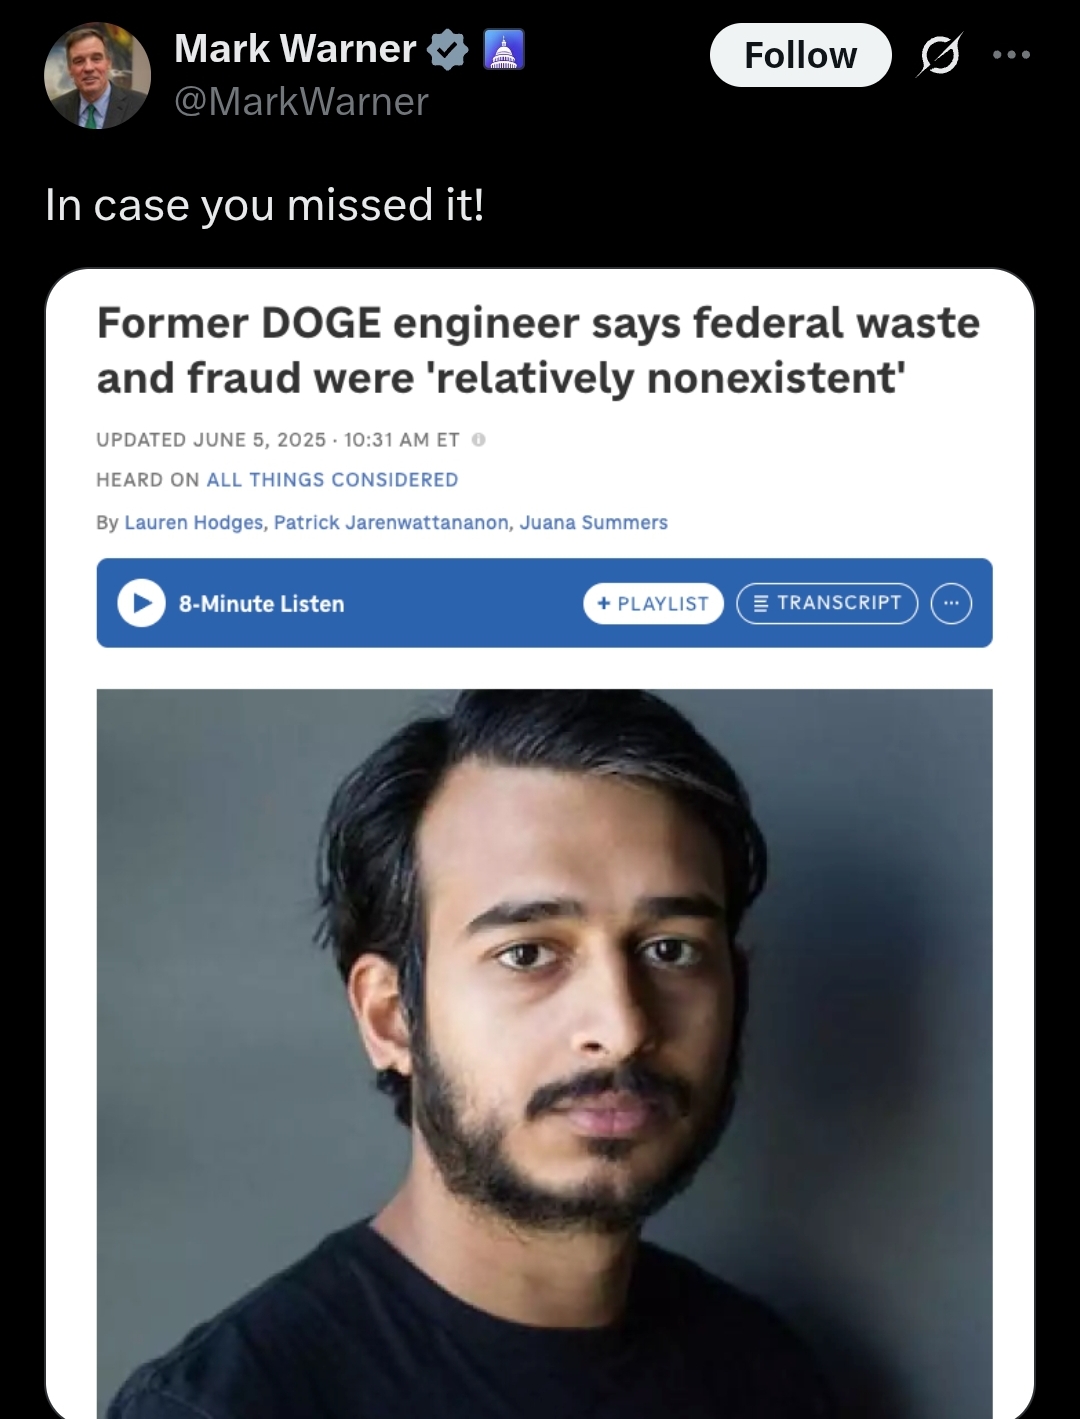This screenshot has height=1419, width=1080.
Task: Follow Mark Warner's account
Action: [x=800, y=55]
